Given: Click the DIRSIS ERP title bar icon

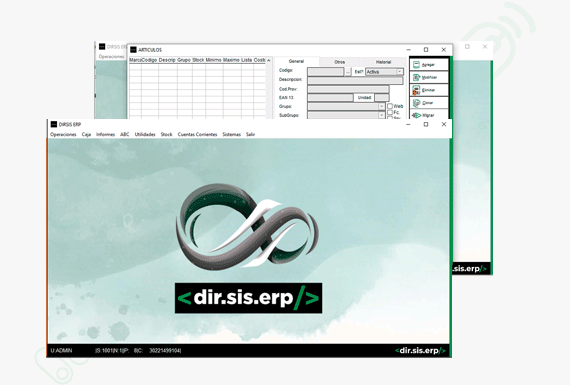Looking at the screenshot, I should (54, 124).
